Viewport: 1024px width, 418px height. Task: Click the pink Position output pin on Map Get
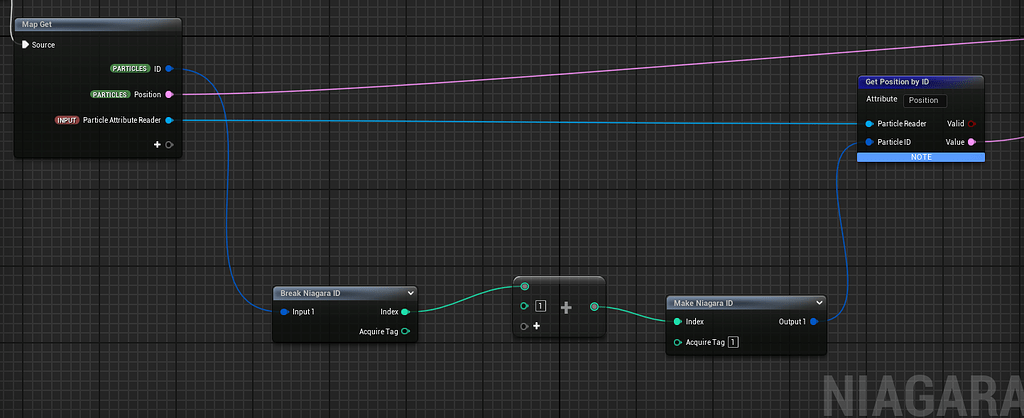pos(169,95)
